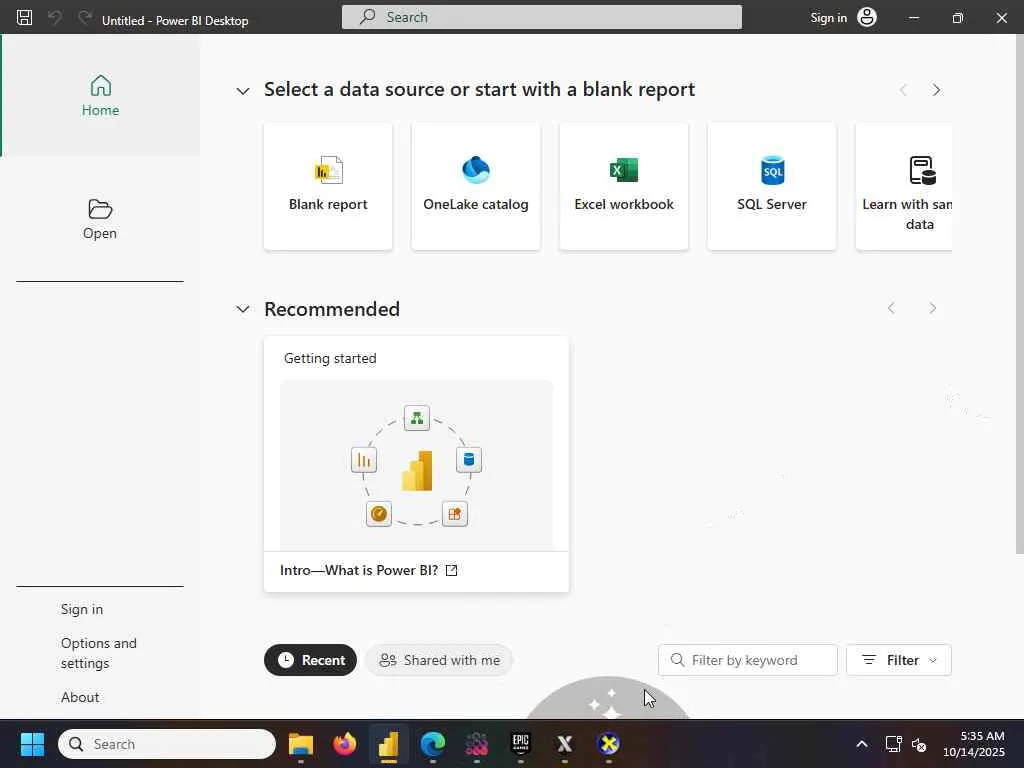Go to previous Recommended items

click(891, 308)
